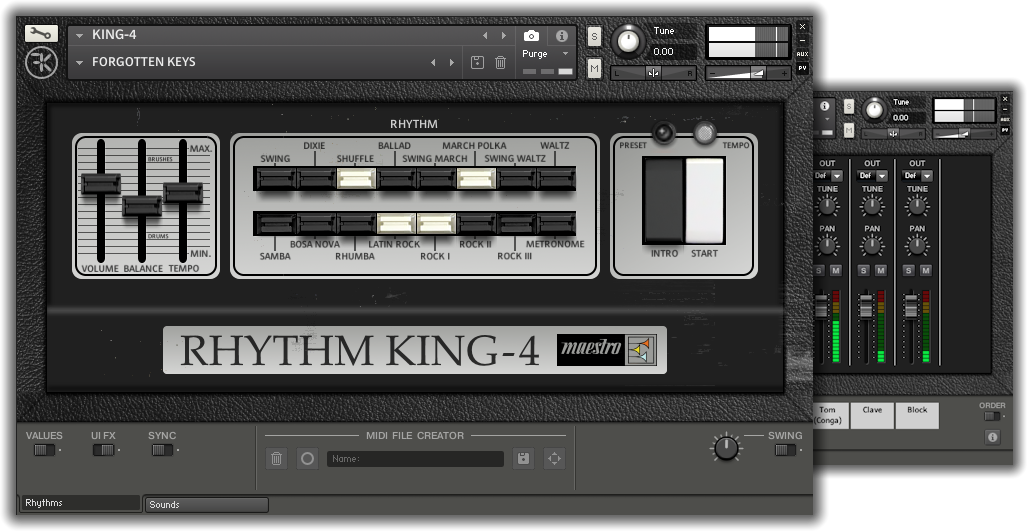Viewport: 1032px width, 532px height.
Task: Solo the Block channel with its S button
Action: point(908,271)
